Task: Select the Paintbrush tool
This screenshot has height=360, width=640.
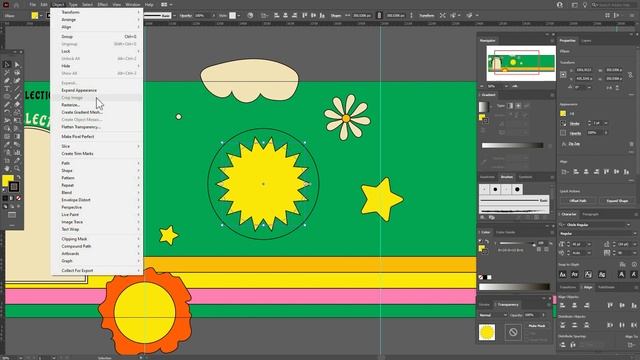Action: click(x=17, y=97)
